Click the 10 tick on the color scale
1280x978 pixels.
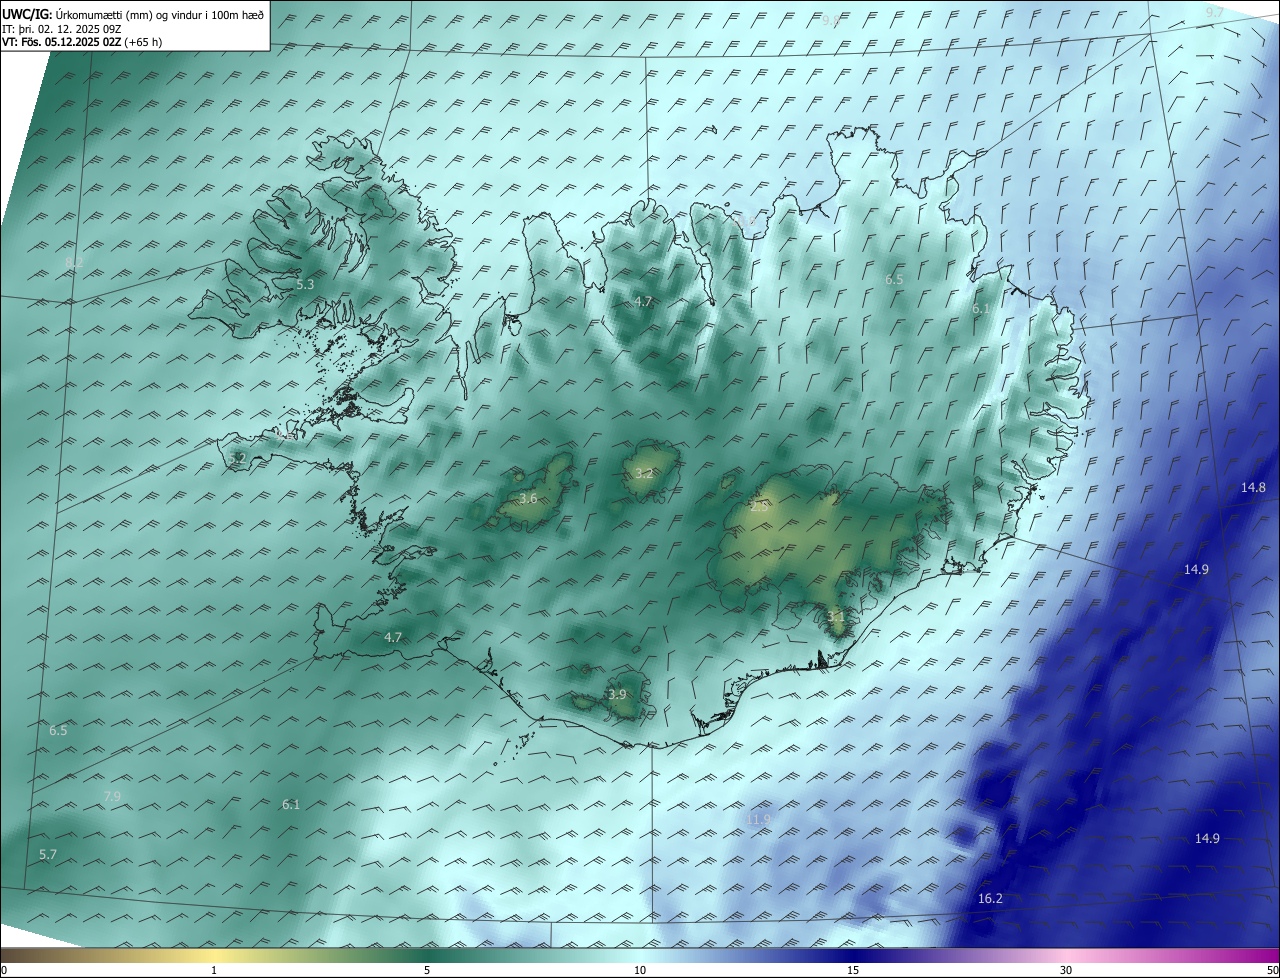click(x=640, y=970)
